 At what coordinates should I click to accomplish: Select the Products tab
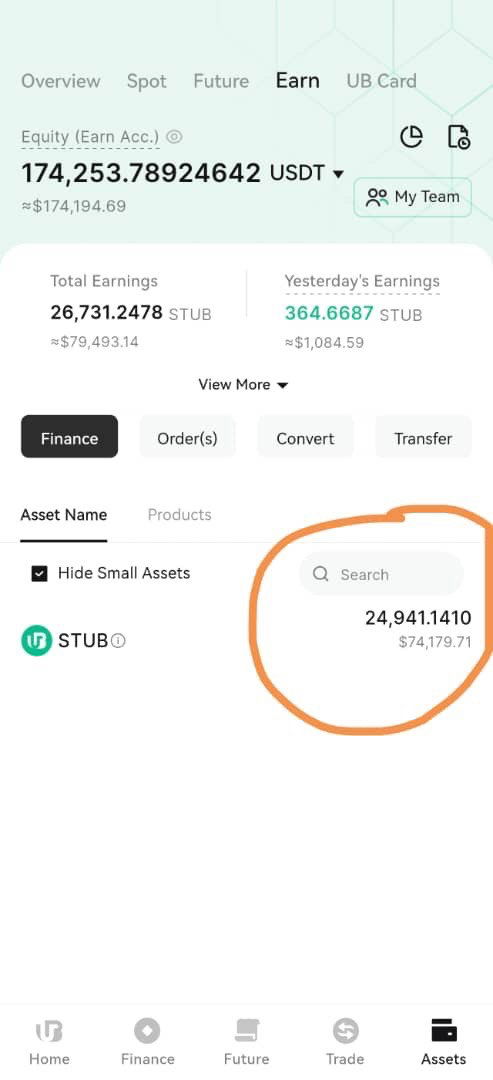click(x=180, y=515)
